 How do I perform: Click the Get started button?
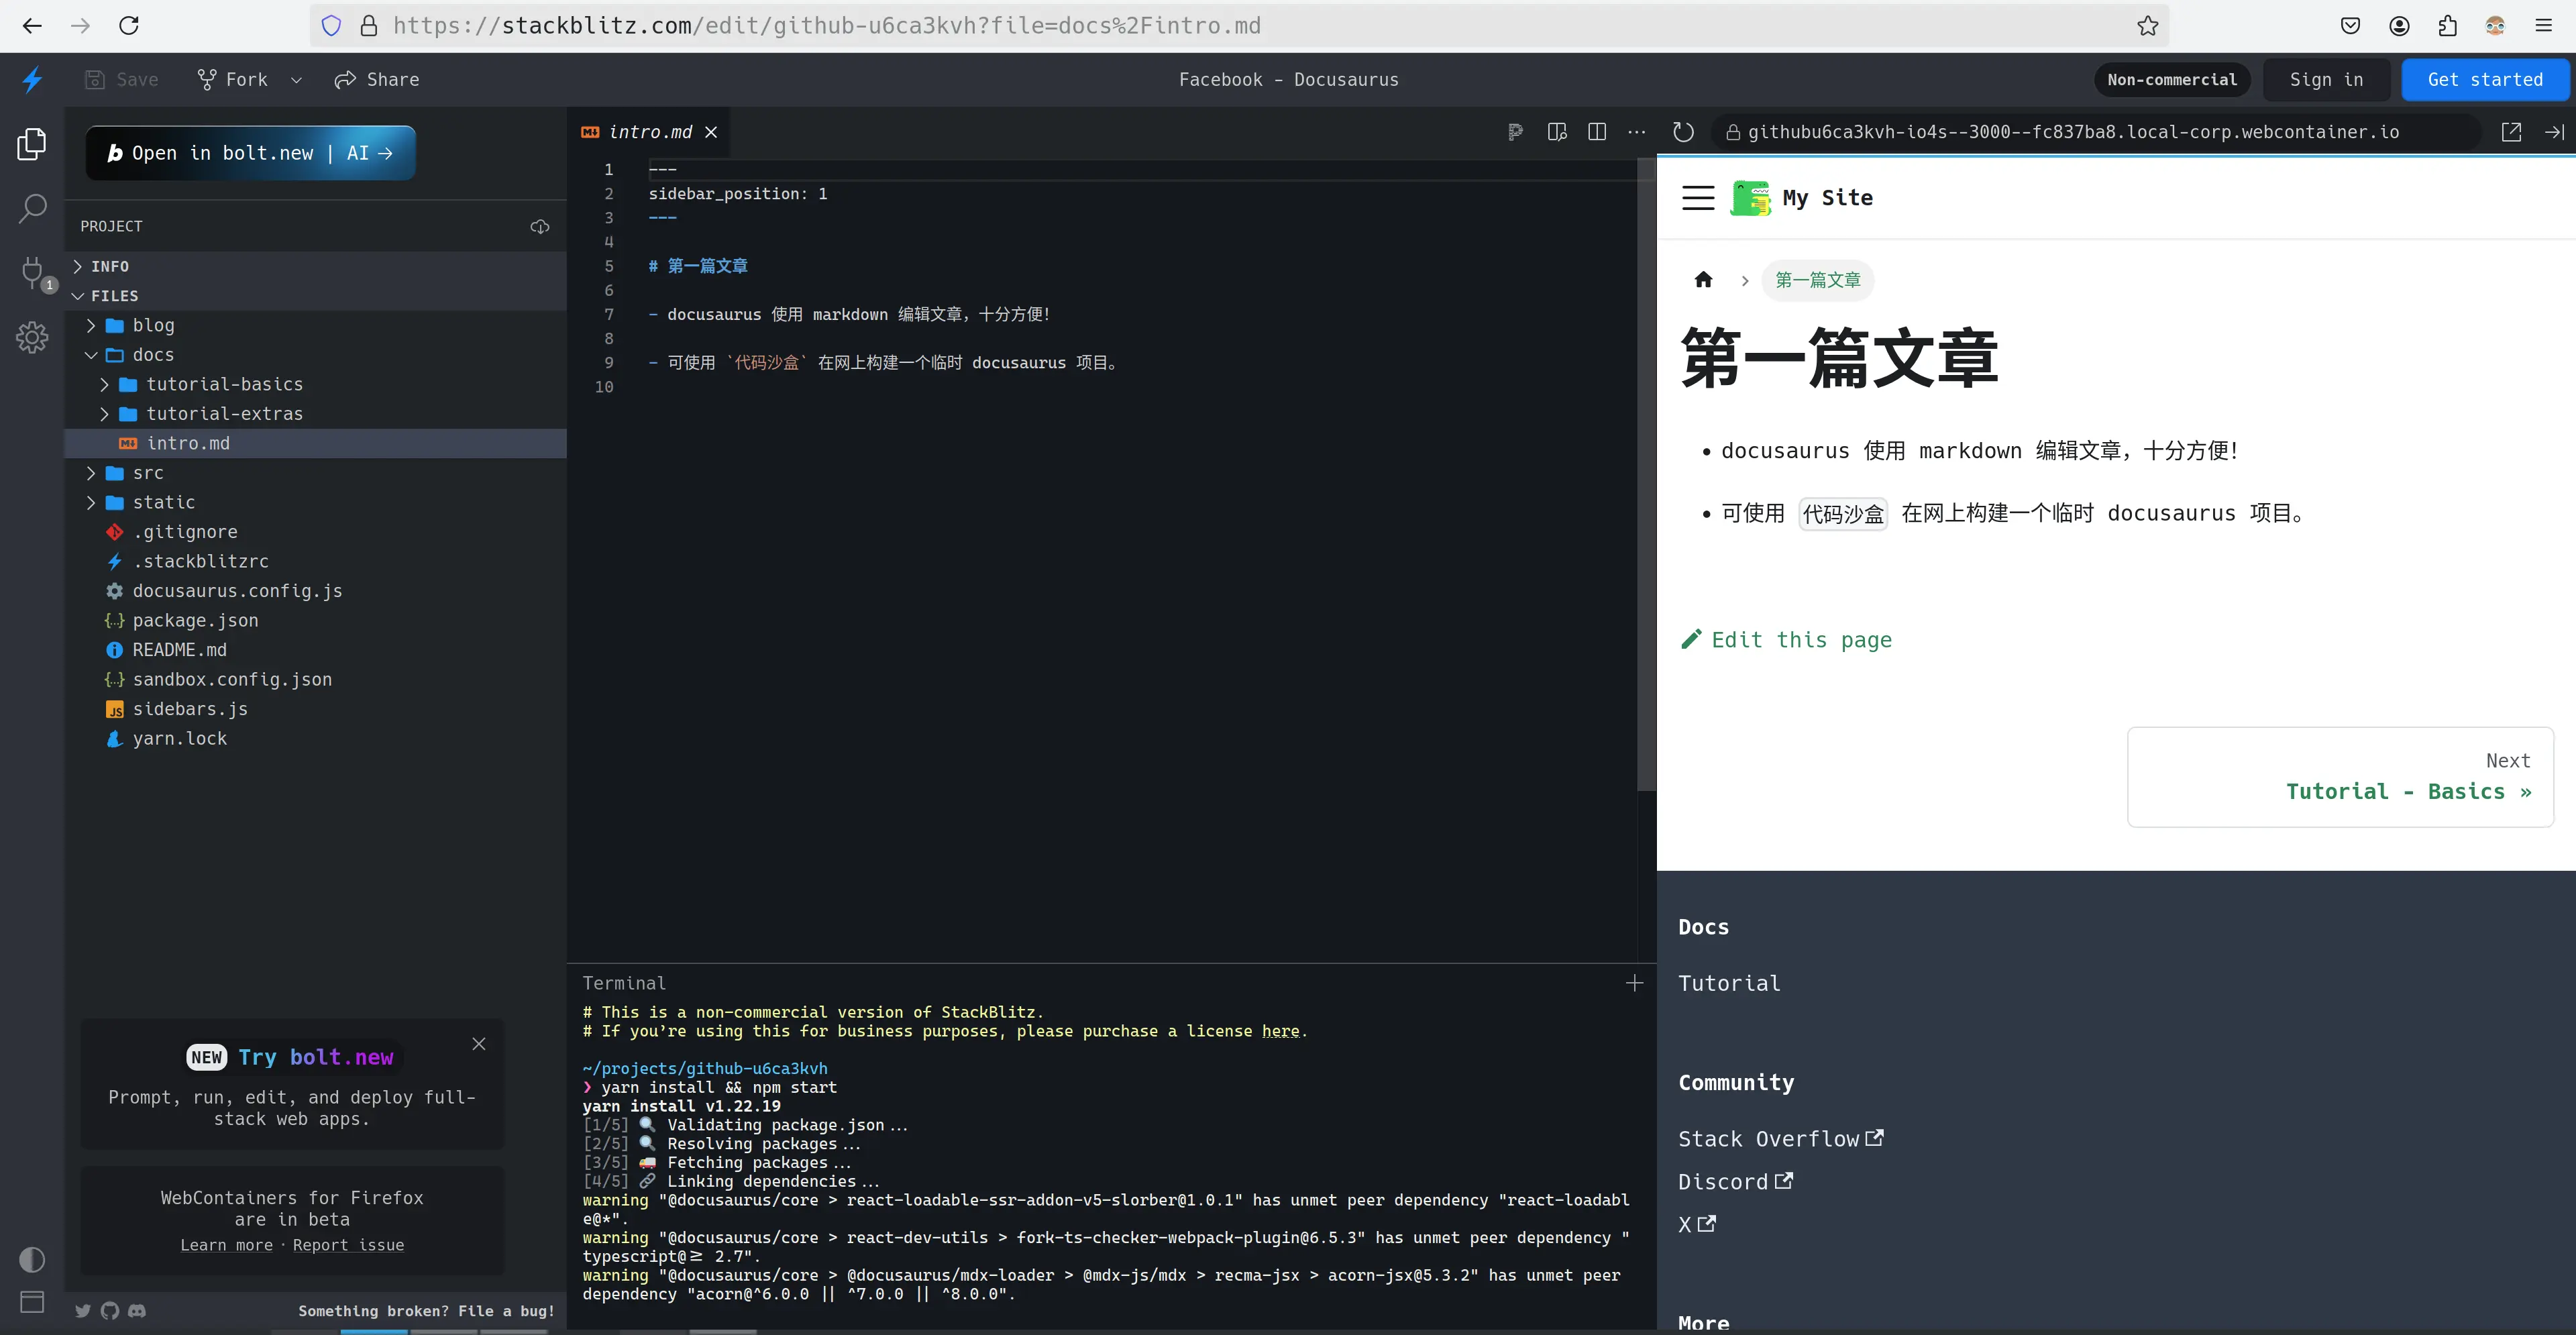pos(2484,80)
